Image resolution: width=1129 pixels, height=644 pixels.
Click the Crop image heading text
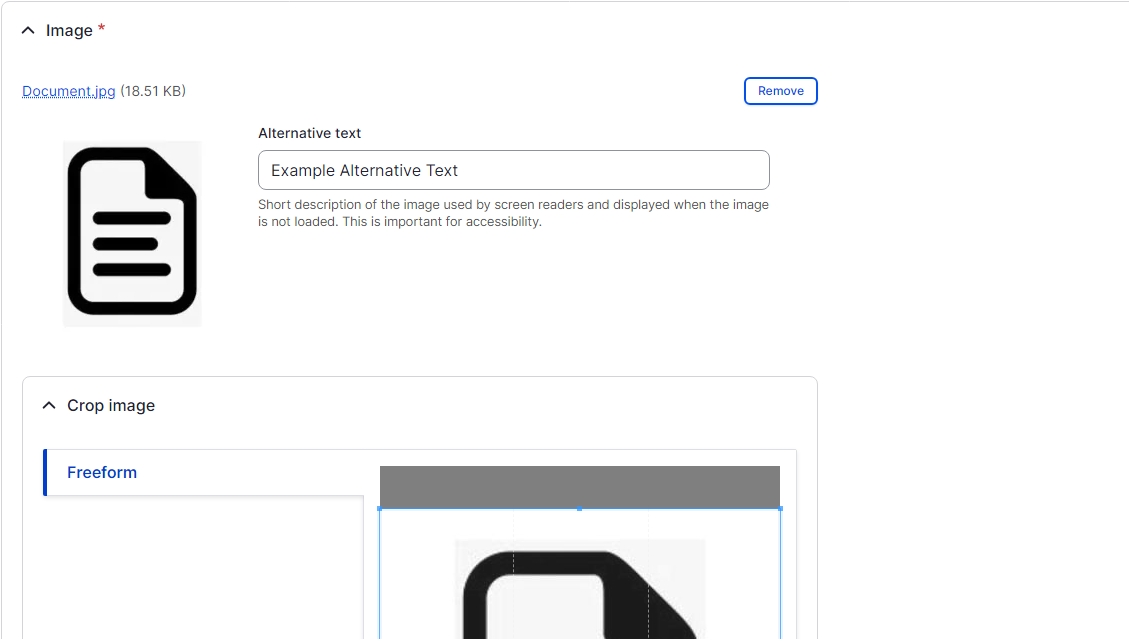pyautogui.click(x=111, y=406)
